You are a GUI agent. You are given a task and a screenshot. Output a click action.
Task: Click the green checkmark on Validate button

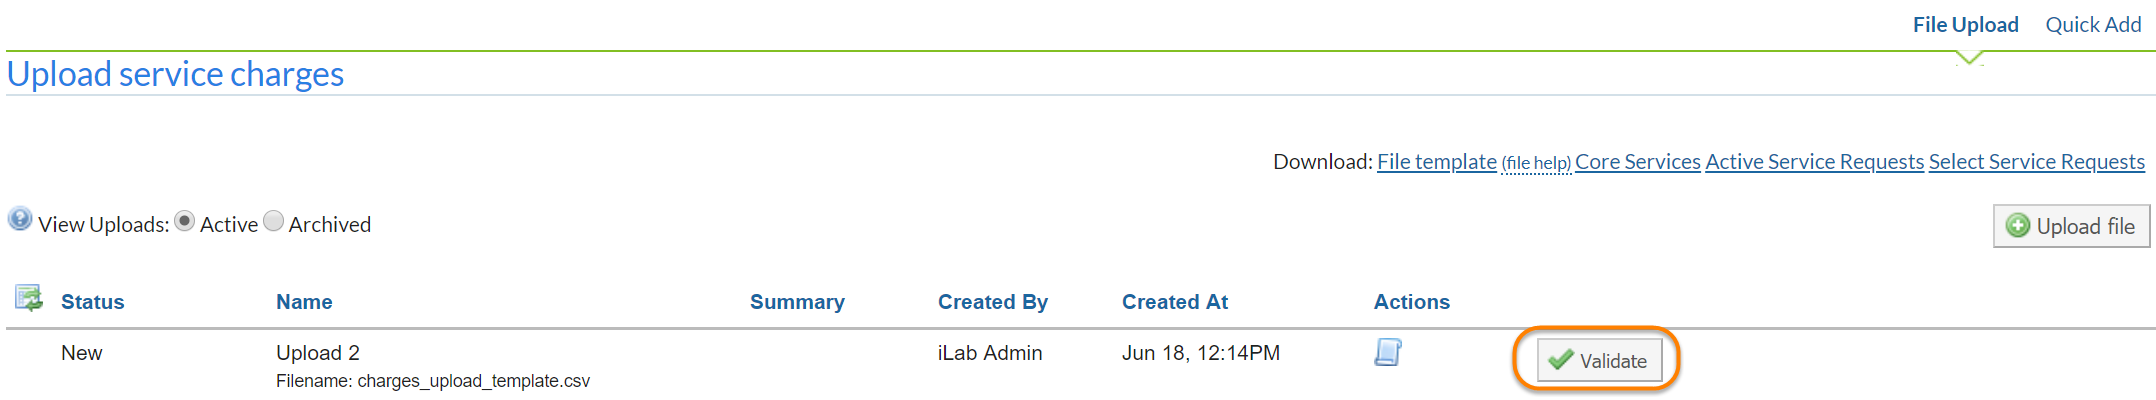click(1560, 360)
